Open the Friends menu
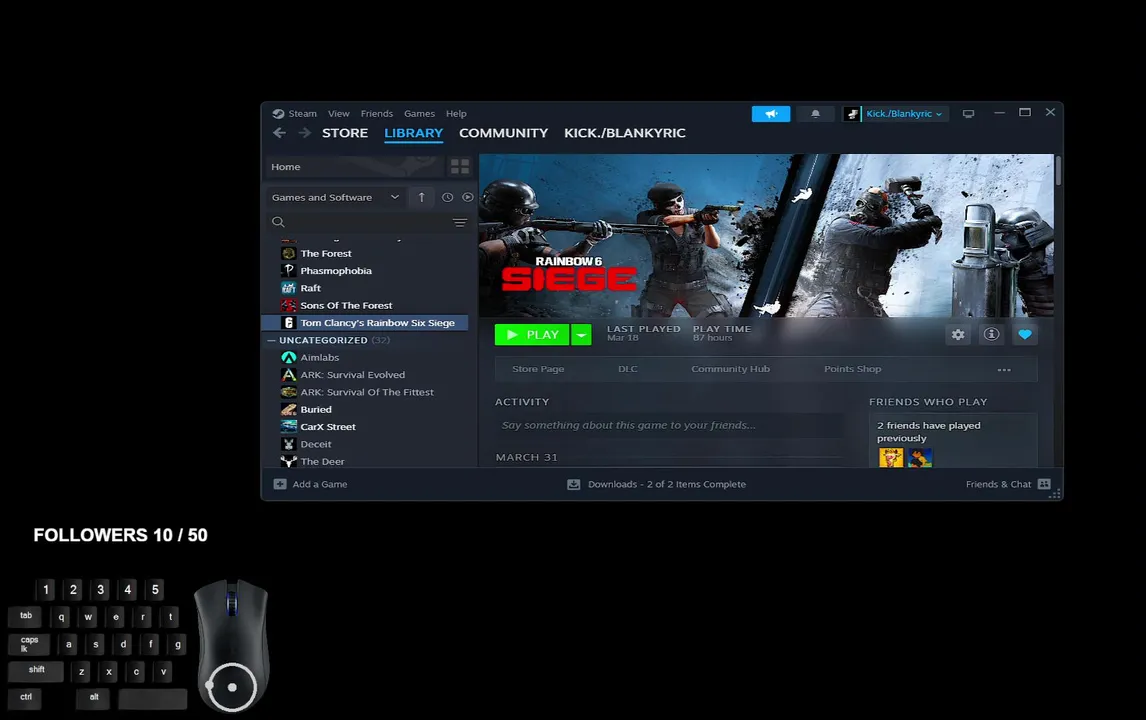The image size is (1146, 720). click(x=376, y=113)
